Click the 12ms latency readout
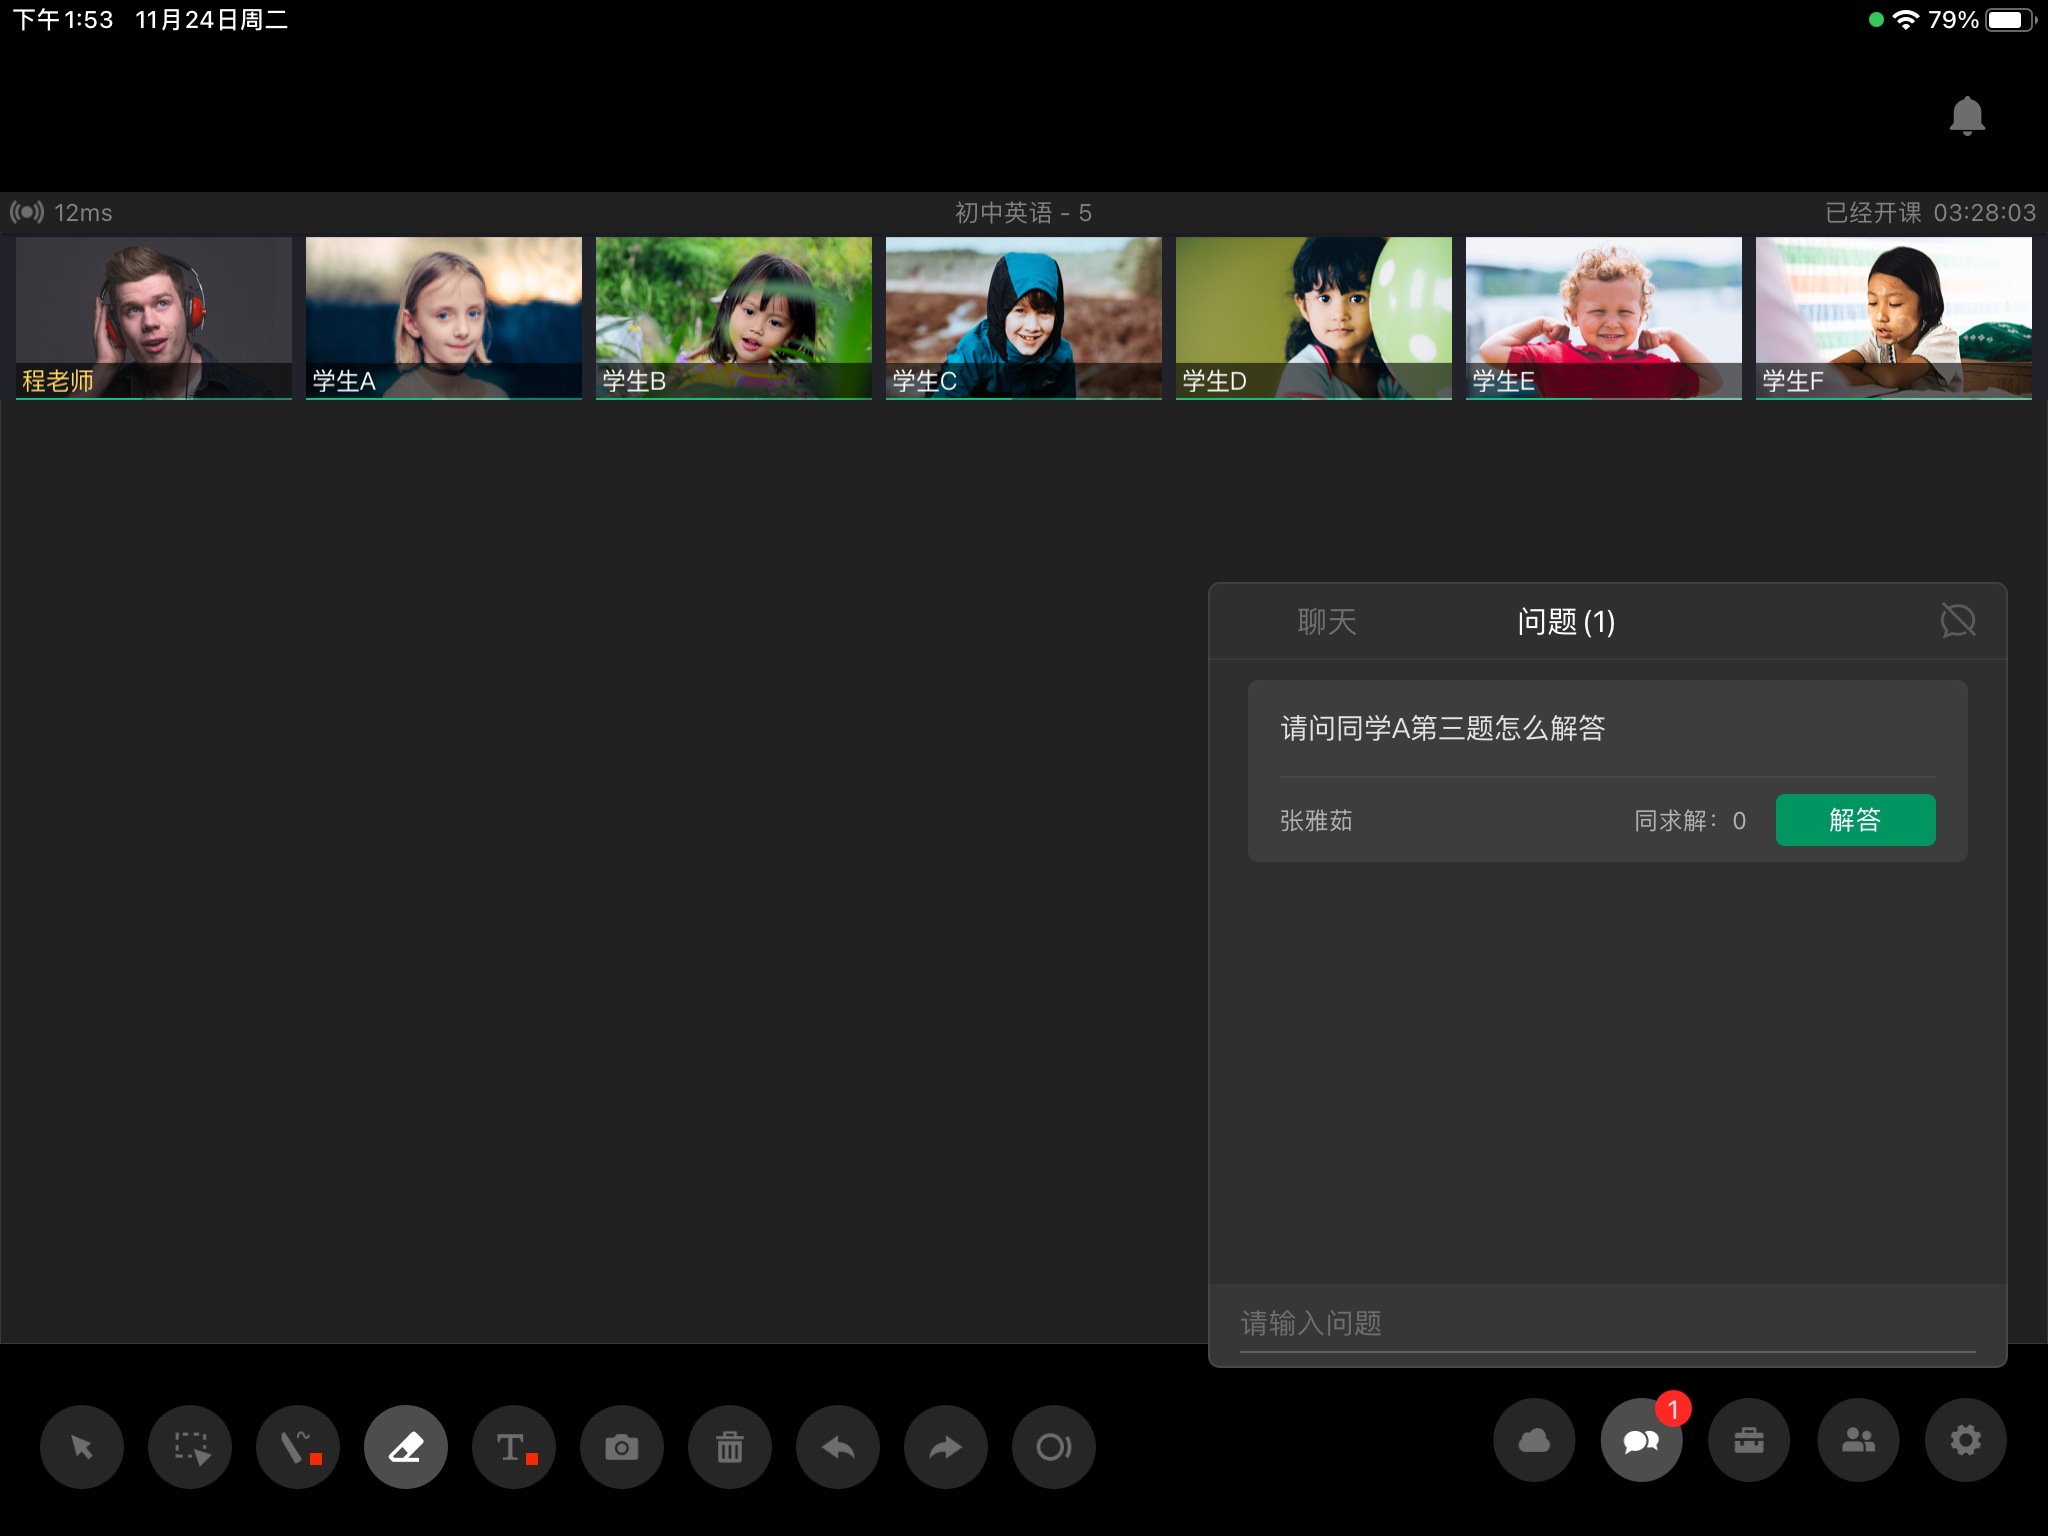Image resolution: width=2048 pixels, height=1536 pixels. tap(83, 213)
